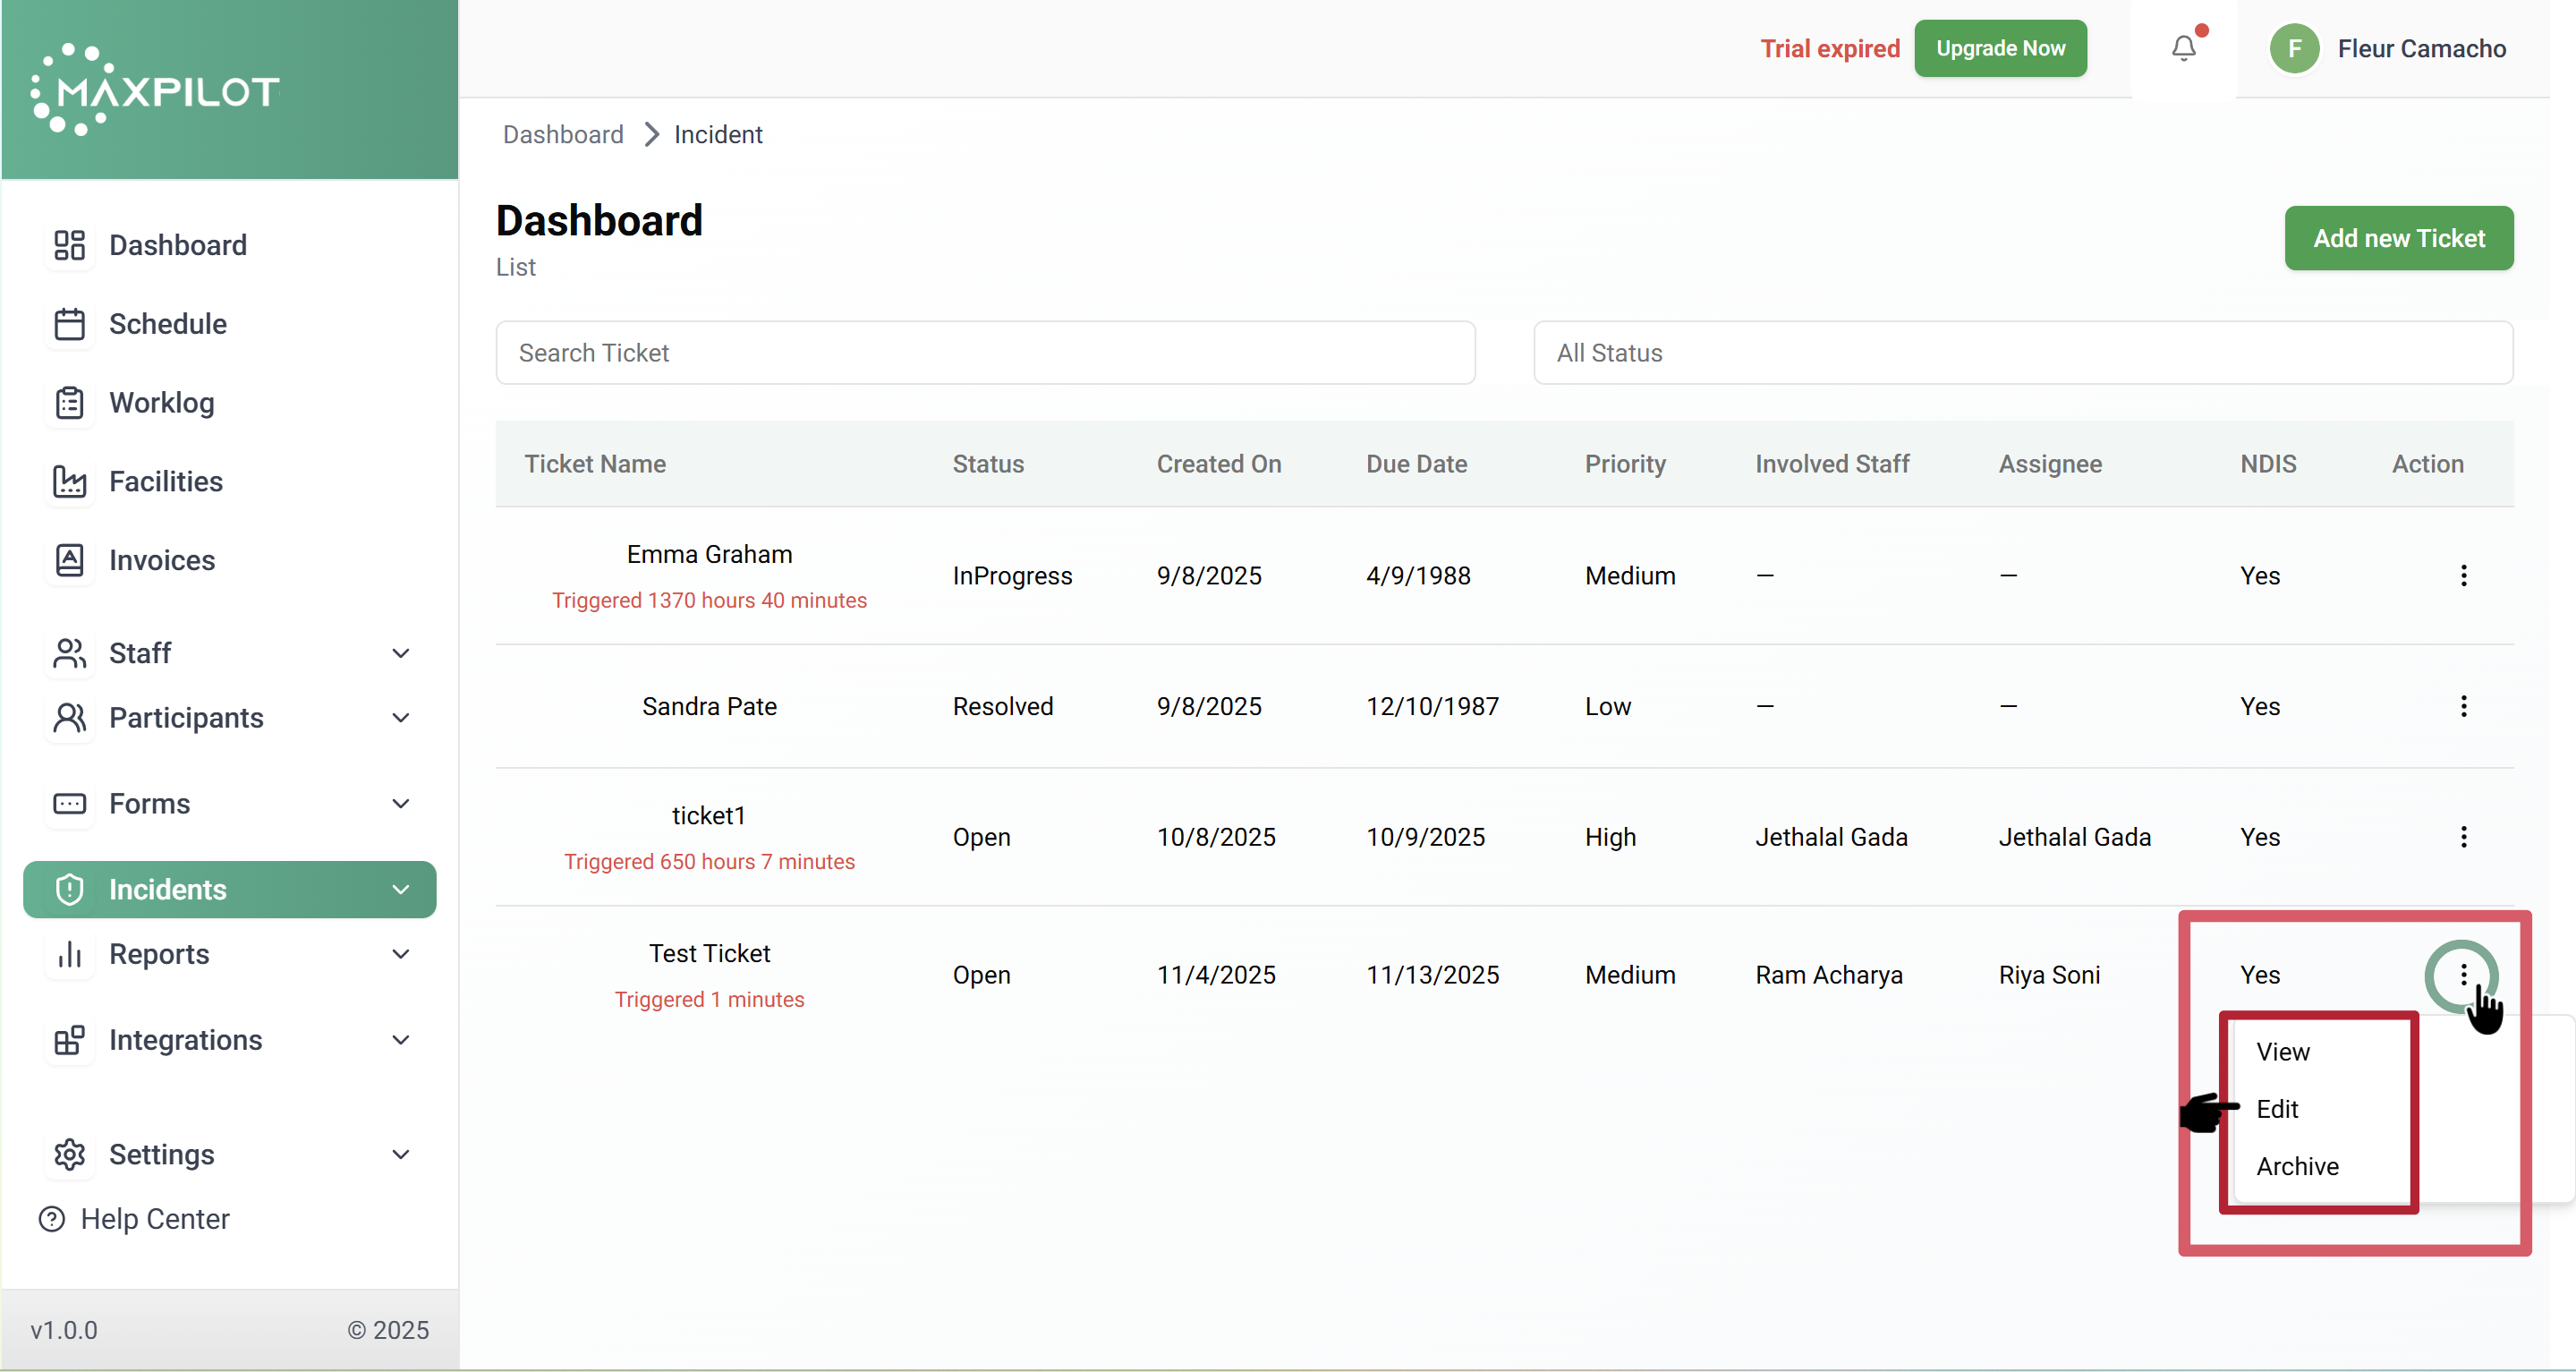The height and width of the screenshot is (1372, 2576).
Task: Click the Add new Ticket button
Action: point(2398,238)
